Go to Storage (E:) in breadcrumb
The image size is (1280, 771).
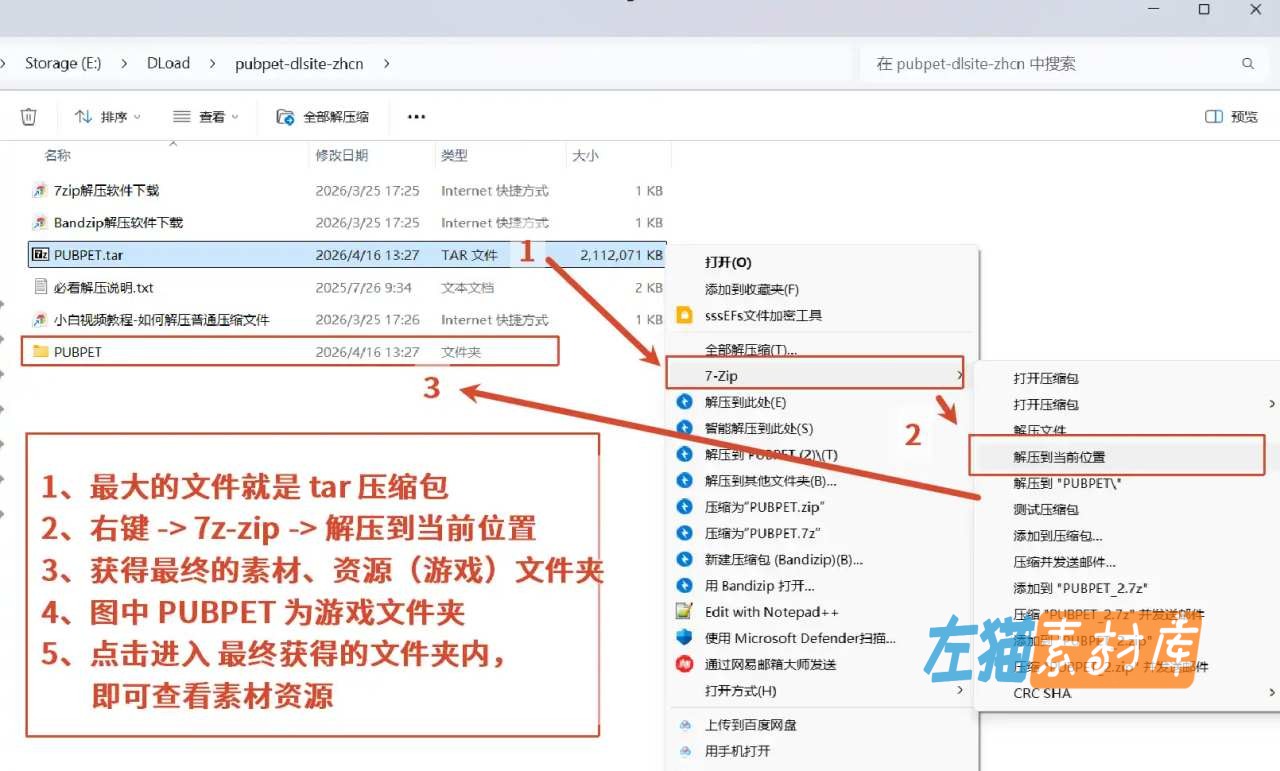63,63
